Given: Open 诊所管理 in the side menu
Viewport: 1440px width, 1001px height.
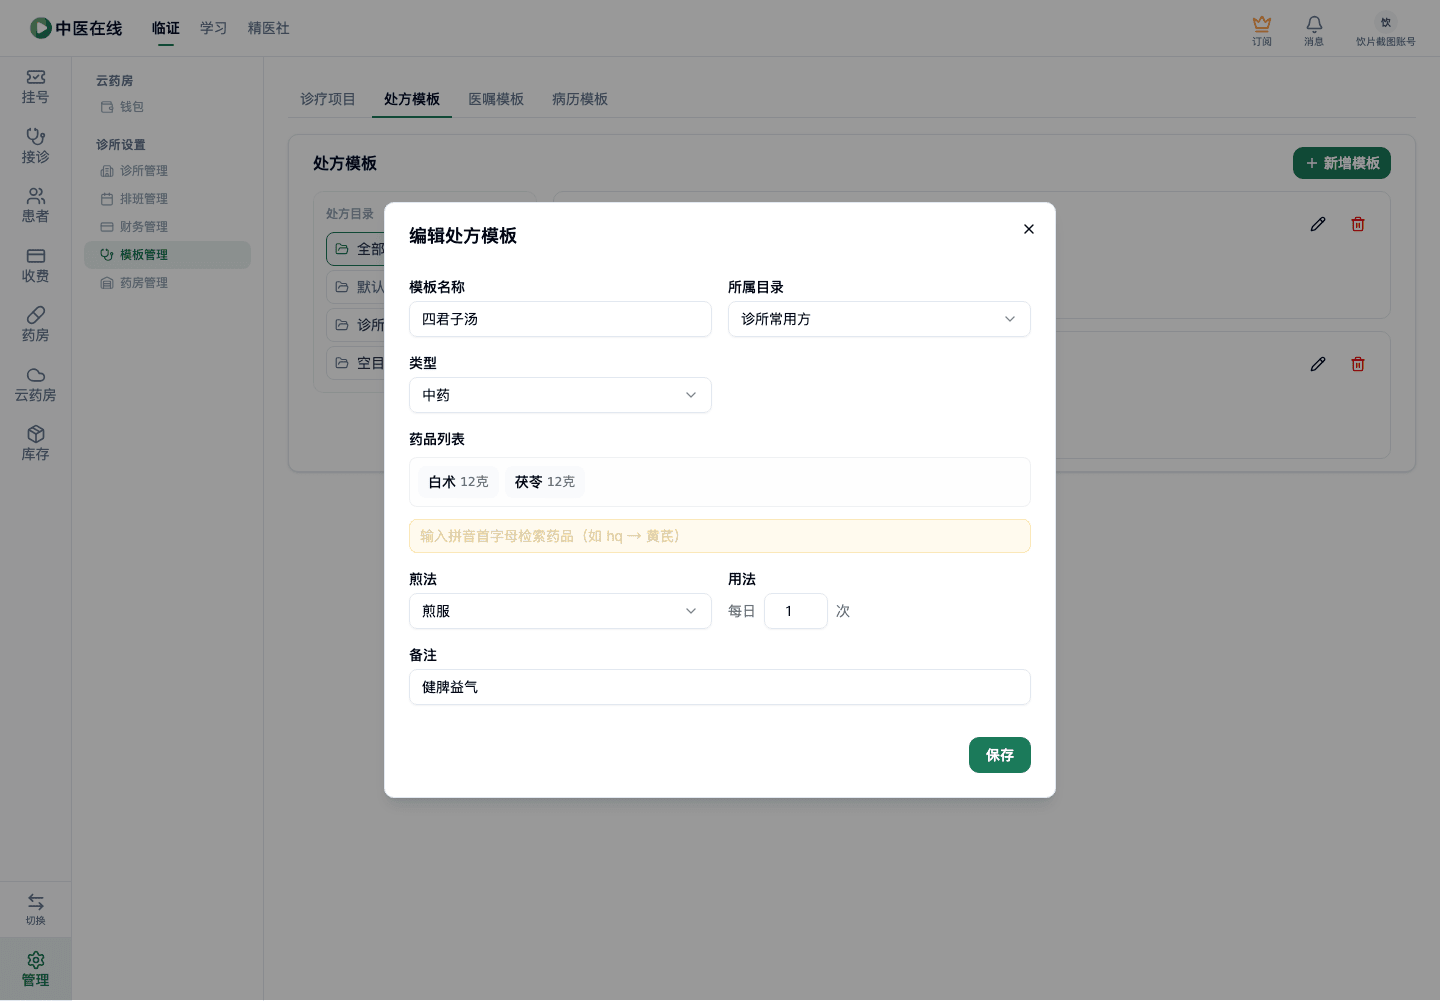Looking at the screenshot, I should pyautogui.click(x=167, y=171).
